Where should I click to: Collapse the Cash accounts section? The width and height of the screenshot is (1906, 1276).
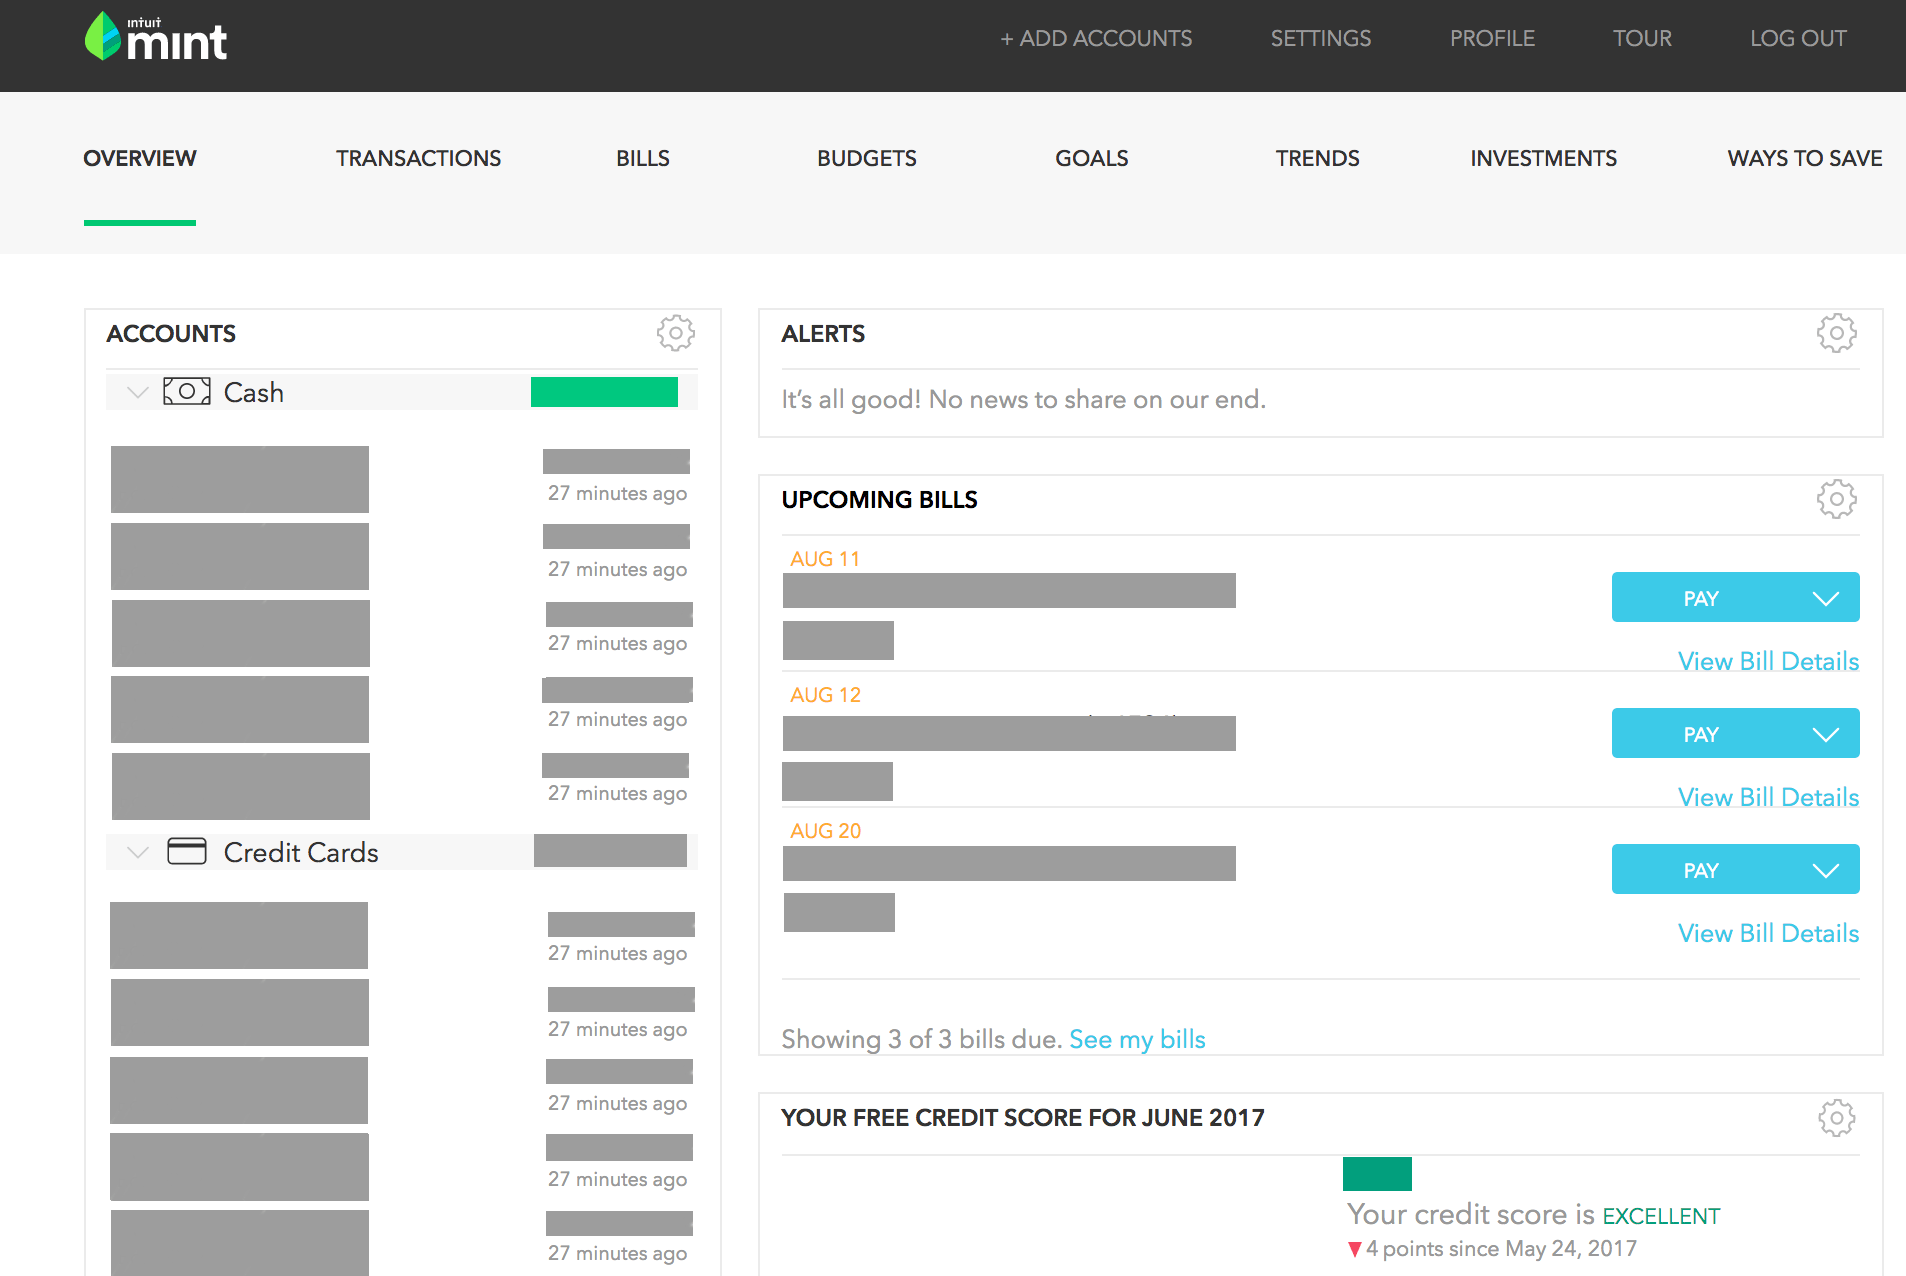pyautogui.click(x=138, y=392)
